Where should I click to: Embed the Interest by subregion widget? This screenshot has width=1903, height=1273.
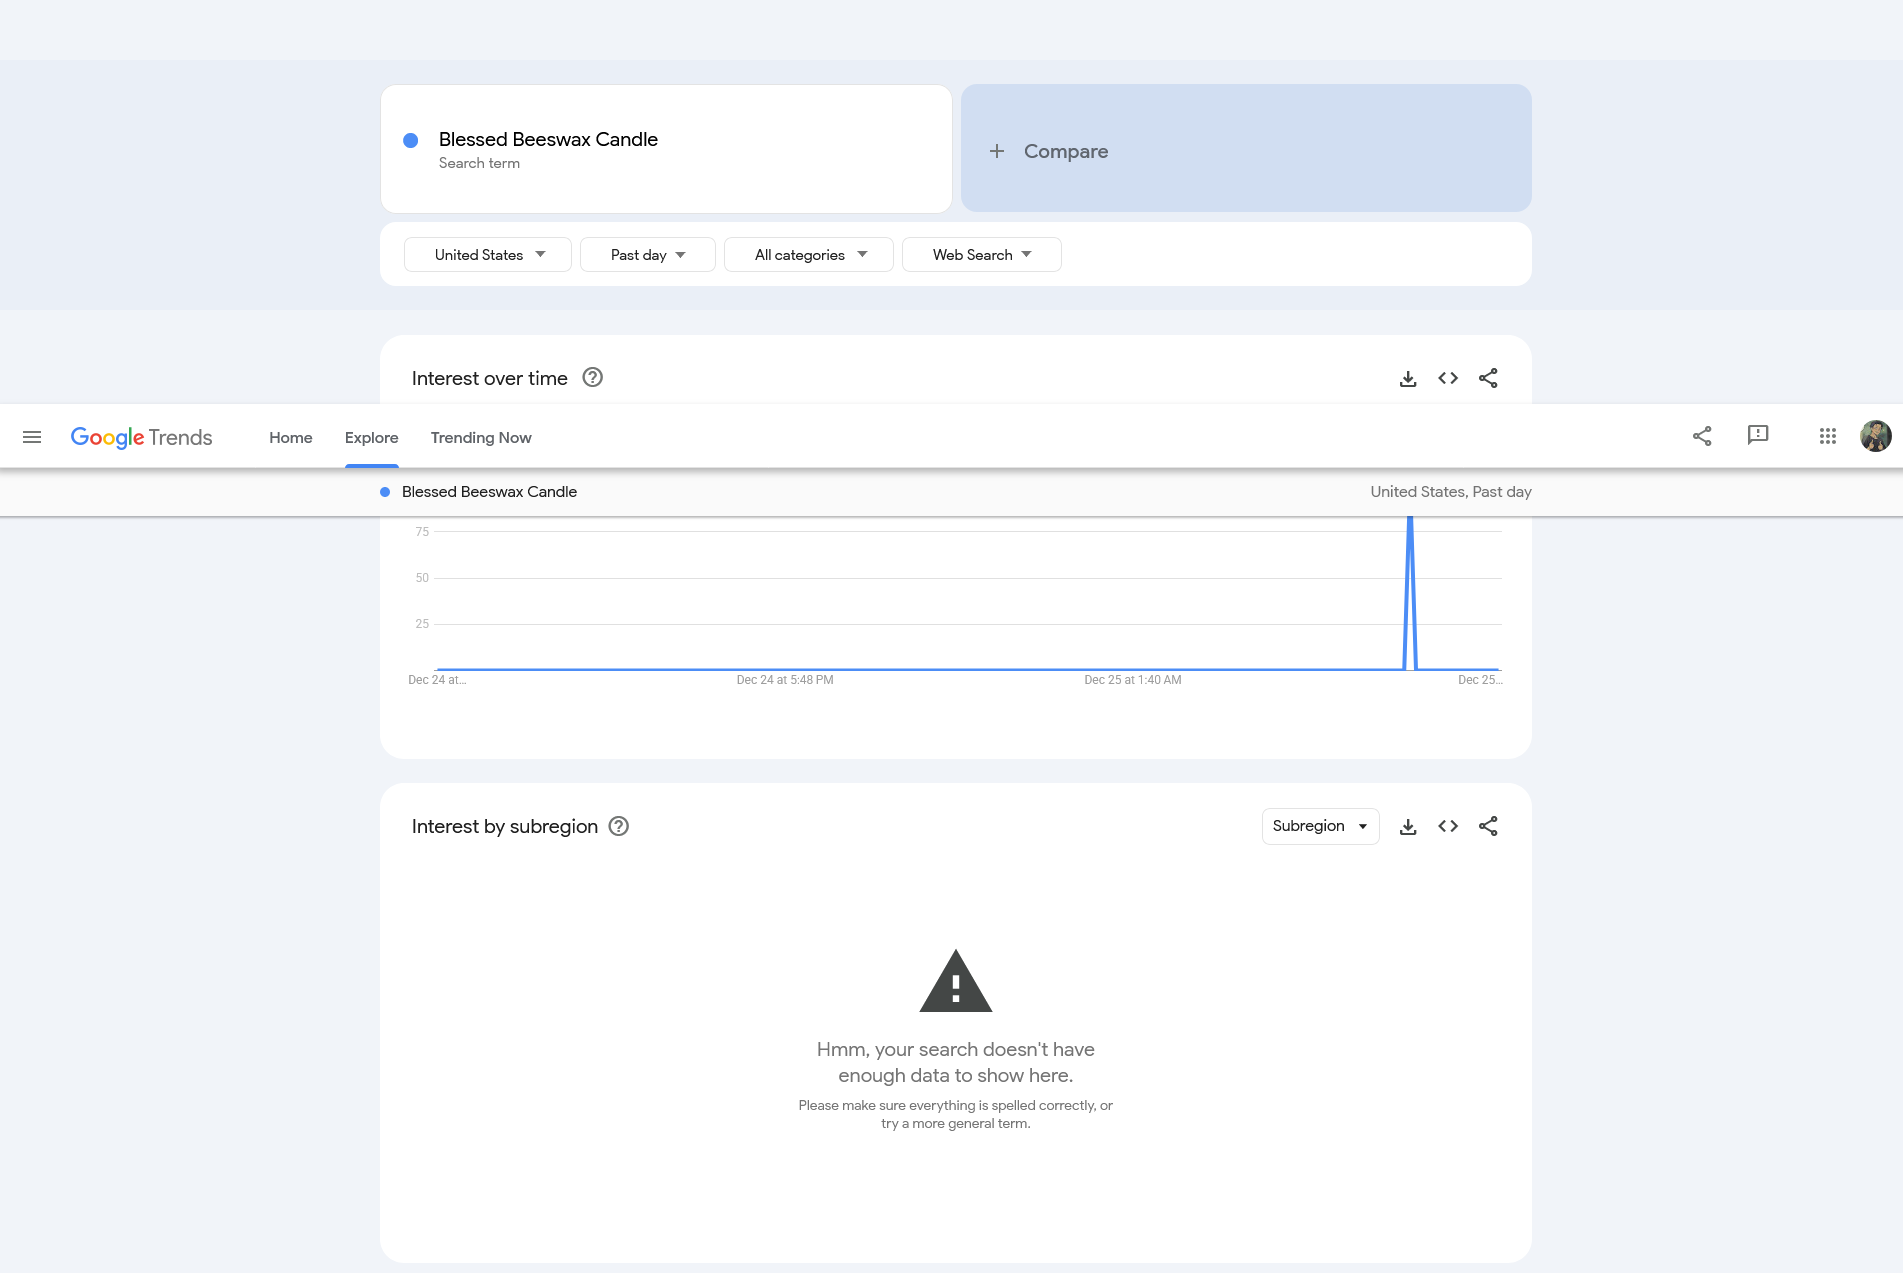1448,826
